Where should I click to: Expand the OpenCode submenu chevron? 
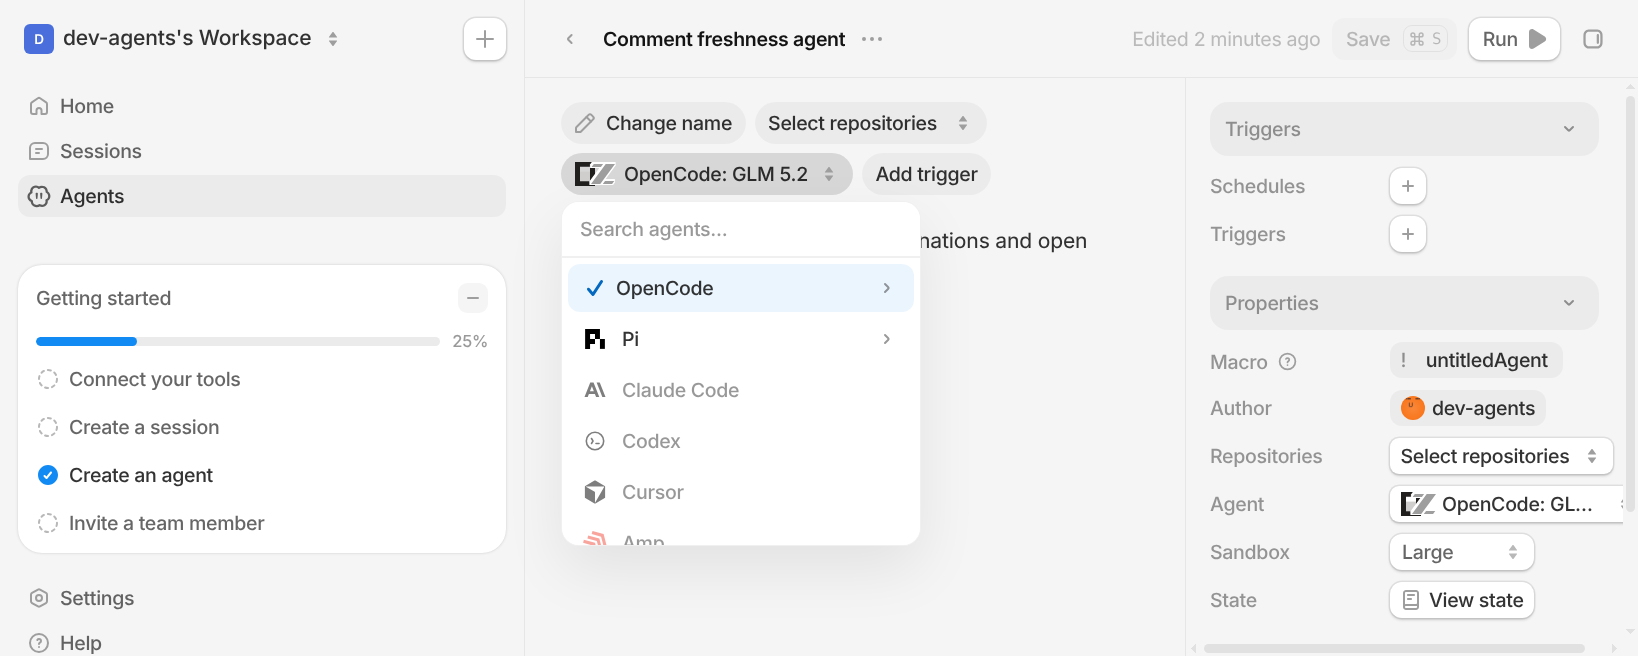point(887,288)
